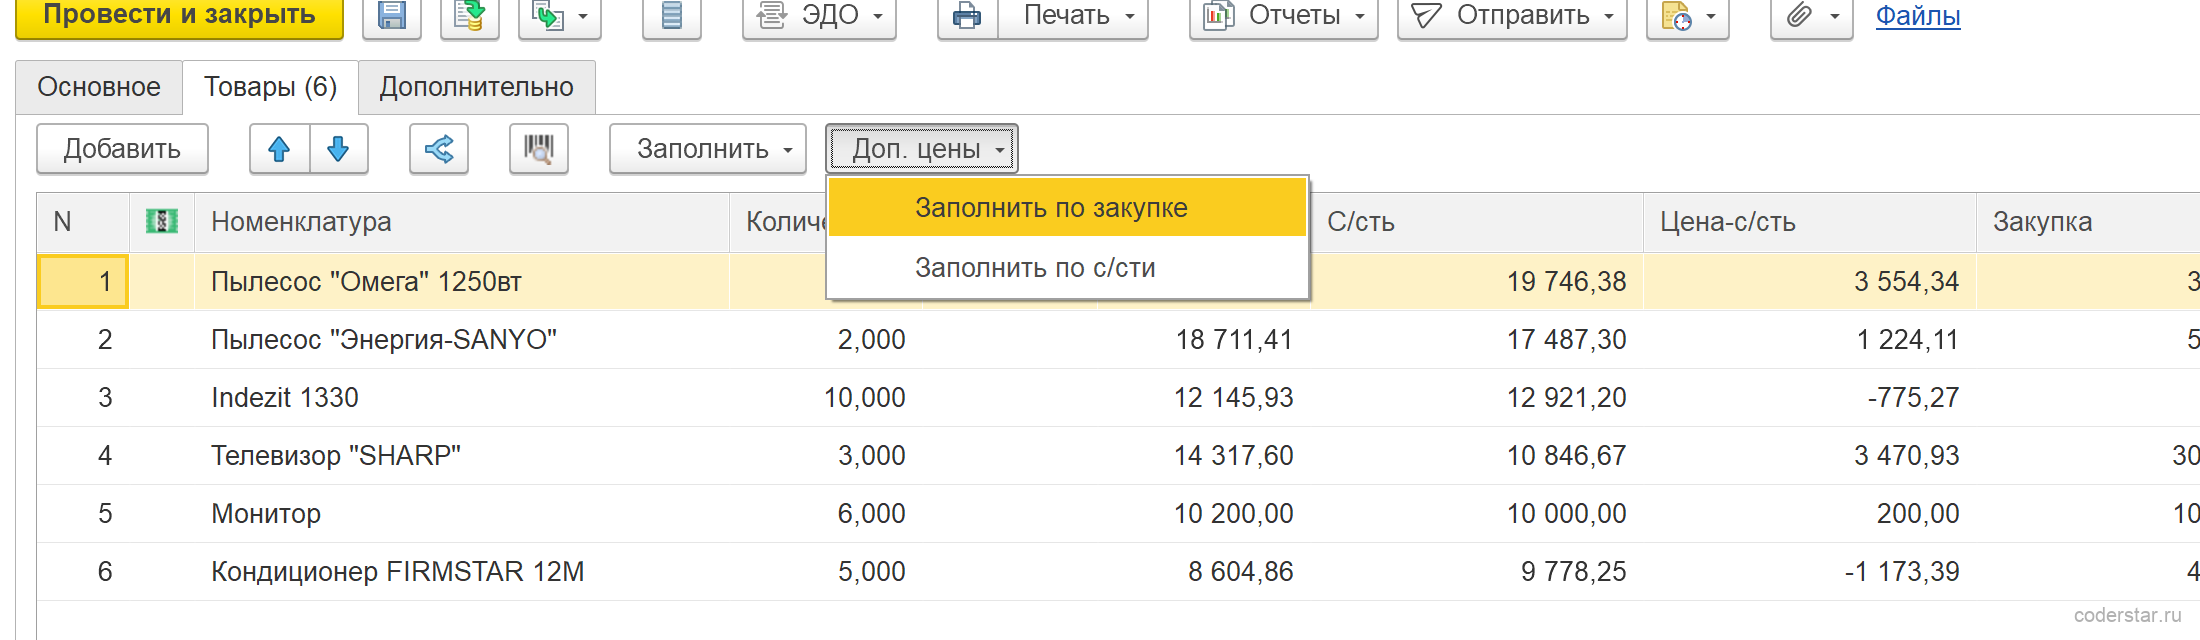Click negative value -1 173,39

click(x=1902, y=572)
